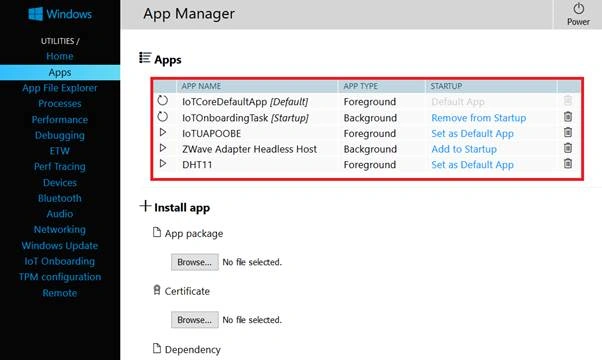Select IoTCoreDefaultApp [Default] name
The image size is (602, 360).
coord(245,102)
